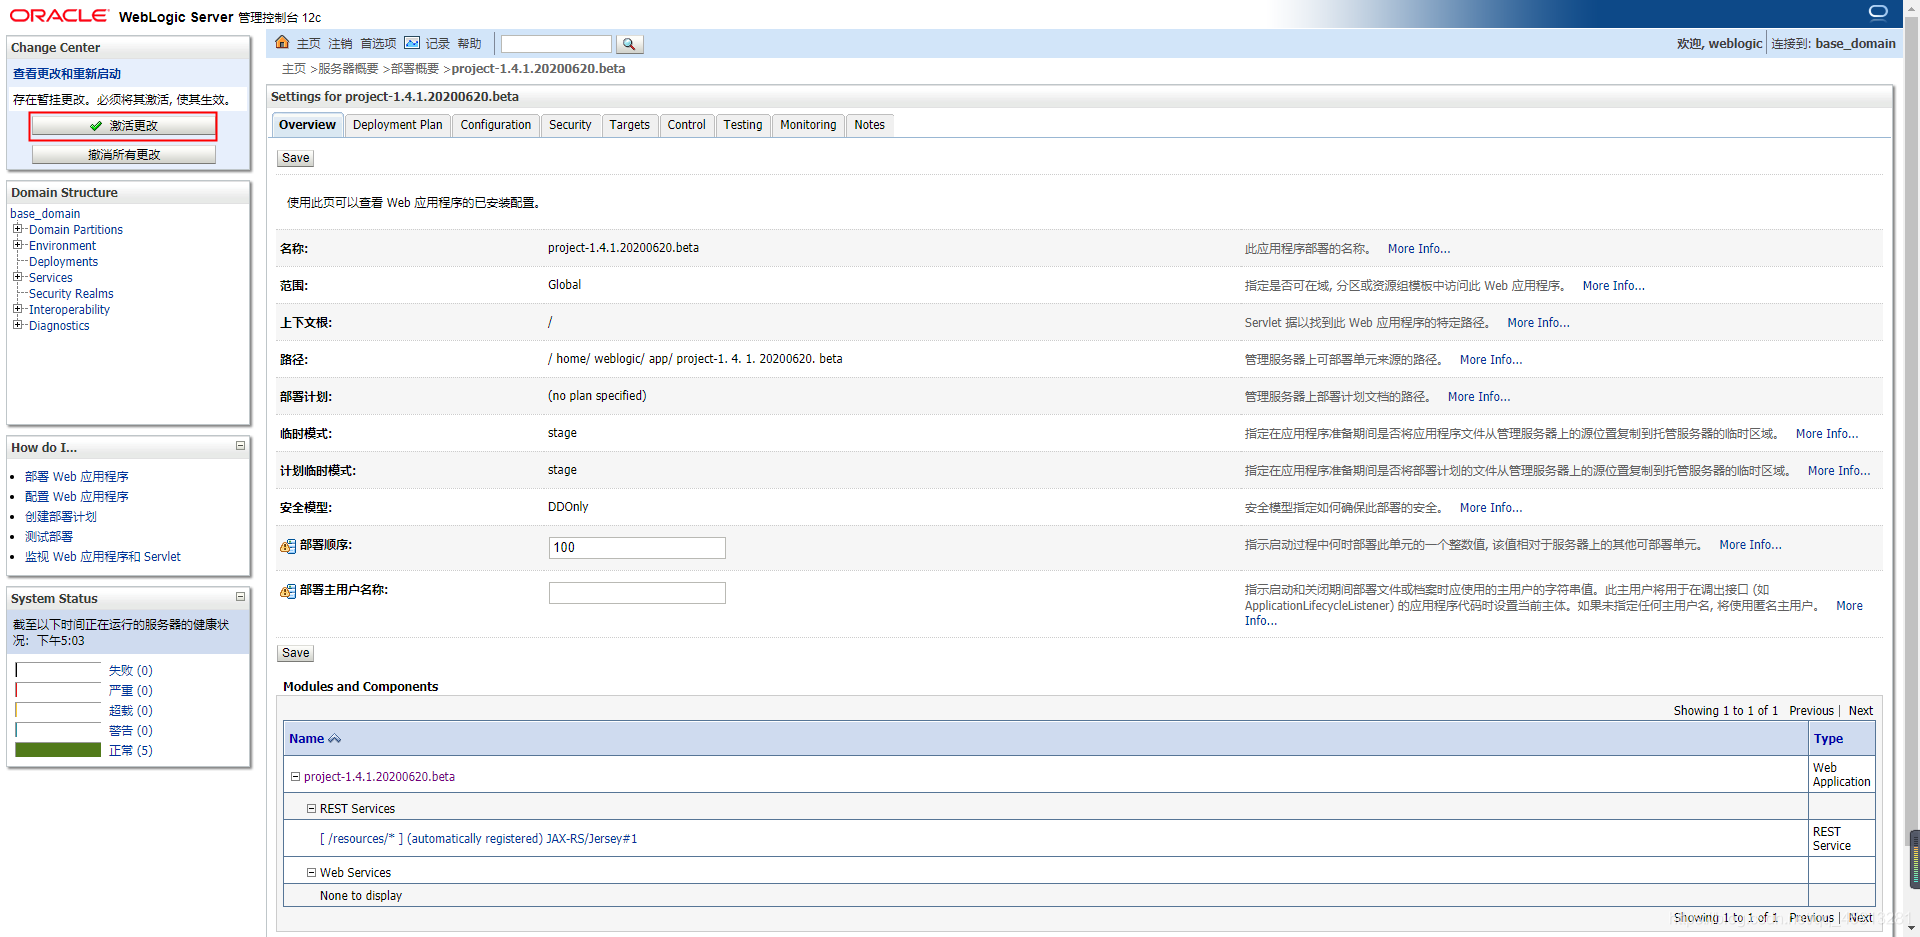Select the Overview tab
Viewport: 1920px width, 937px height.
click(x=307, y=125)
